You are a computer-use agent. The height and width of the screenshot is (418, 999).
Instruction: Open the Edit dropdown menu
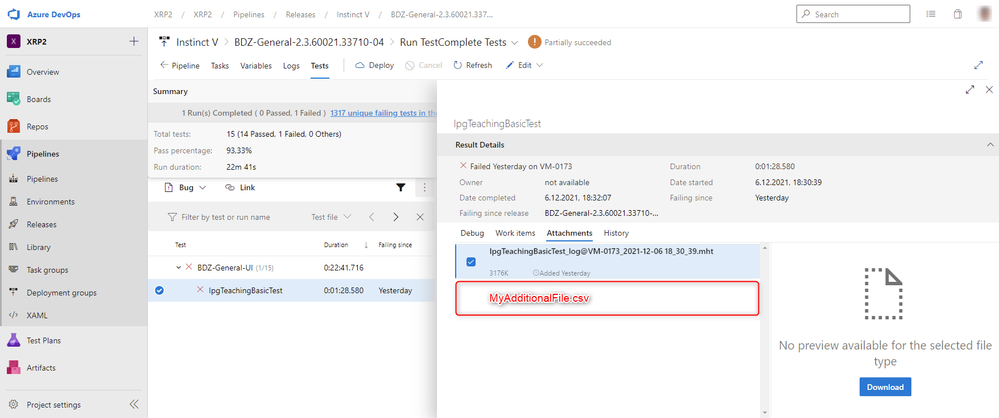524,65
